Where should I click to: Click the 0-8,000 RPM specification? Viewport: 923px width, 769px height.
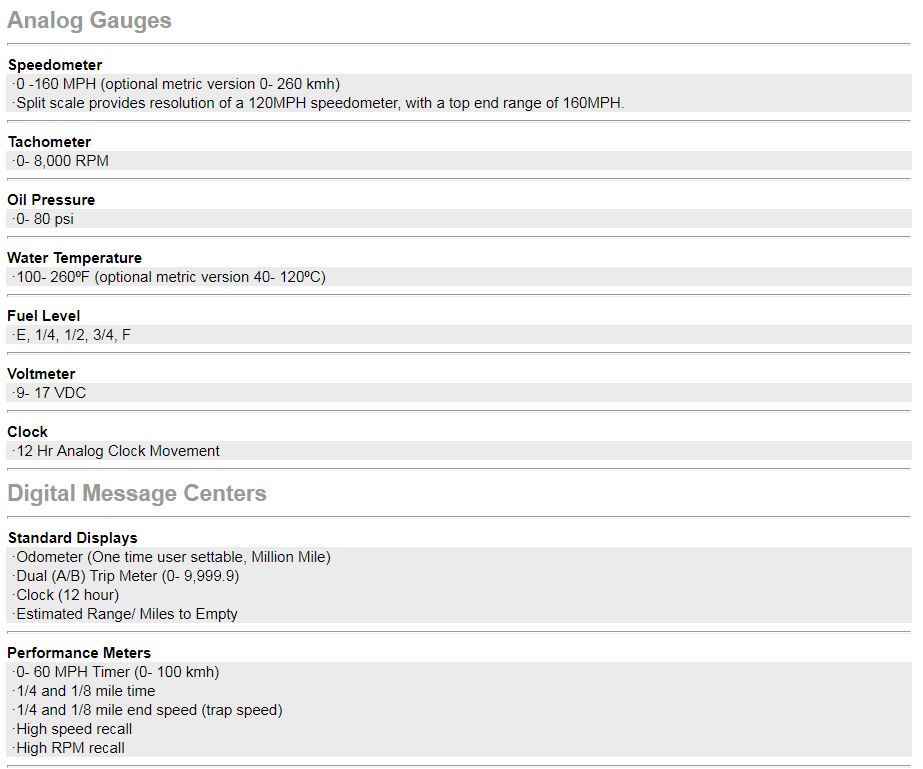coord(62,161)
